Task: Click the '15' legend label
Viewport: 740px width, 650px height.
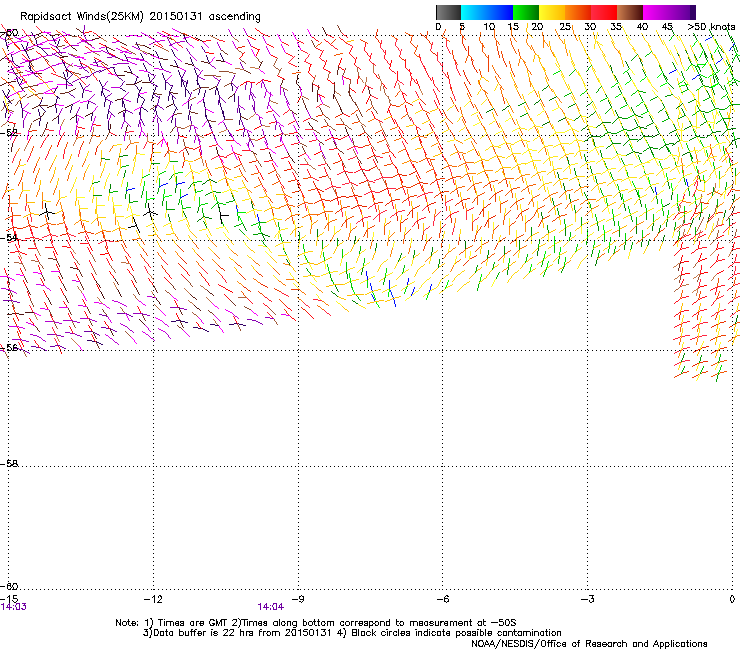Action: [x=513, y=27]
